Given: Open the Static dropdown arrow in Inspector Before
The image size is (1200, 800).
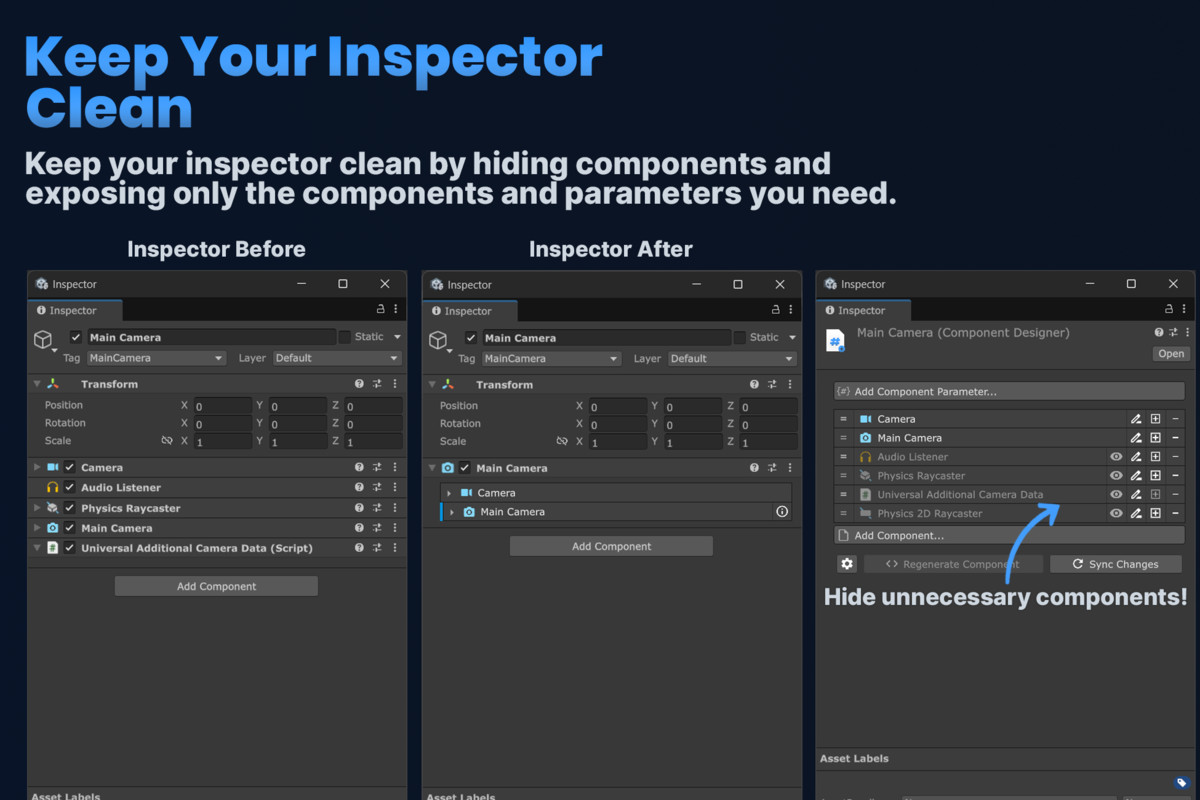Looking at the screenshot, I should [x=397, y=337].
